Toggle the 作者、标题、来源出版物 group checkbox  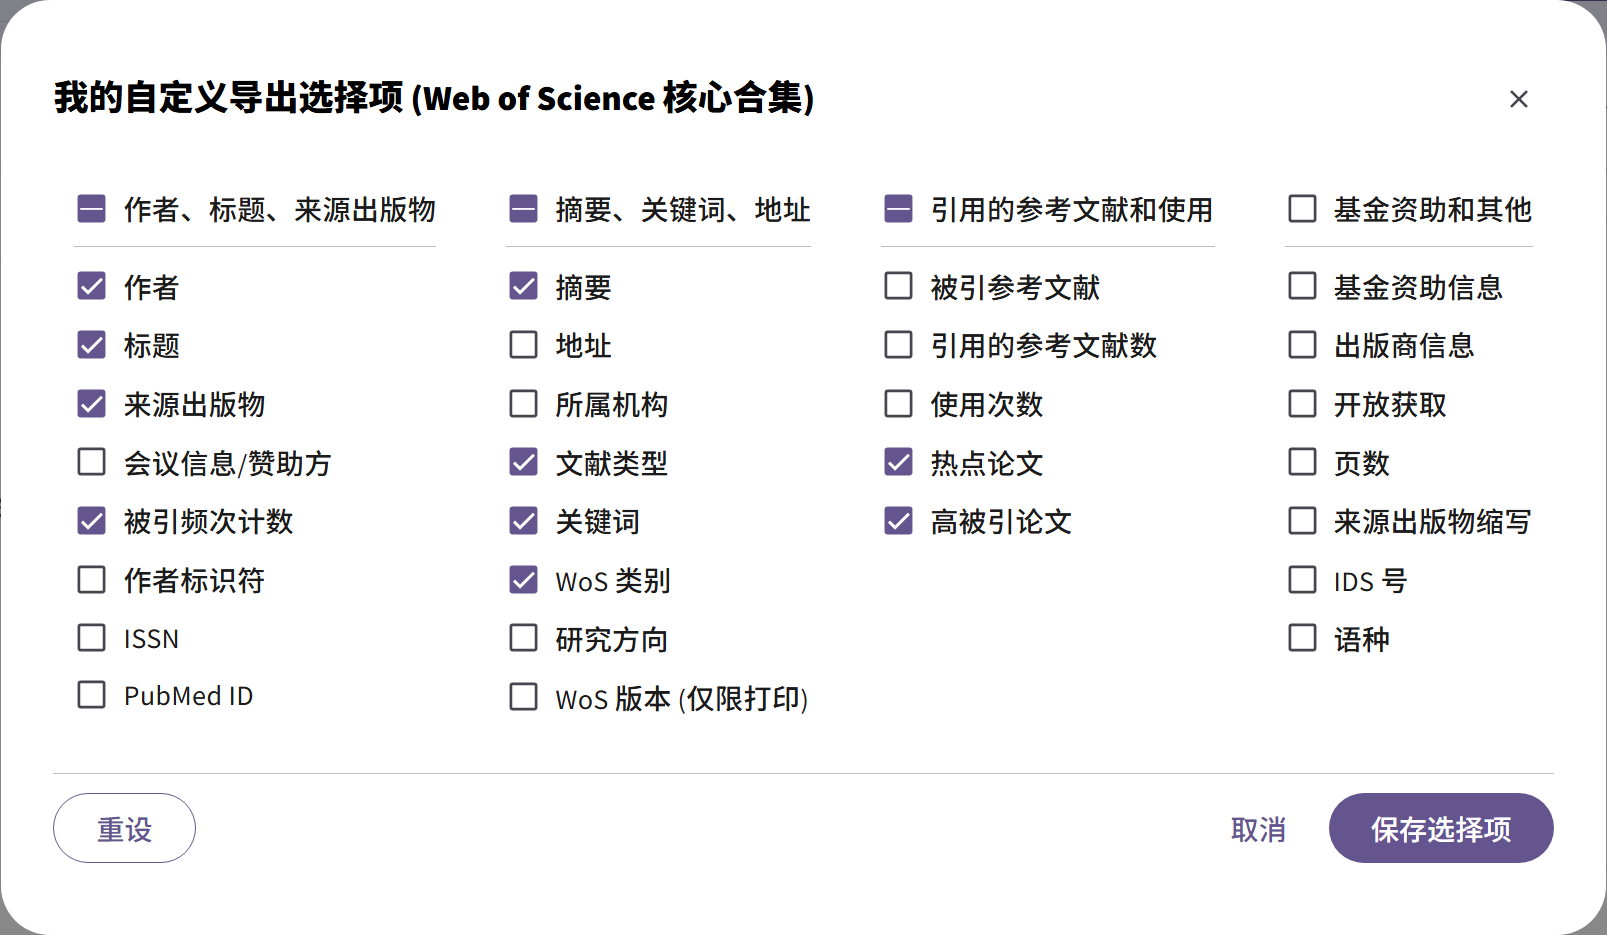(x=91, y=209)
